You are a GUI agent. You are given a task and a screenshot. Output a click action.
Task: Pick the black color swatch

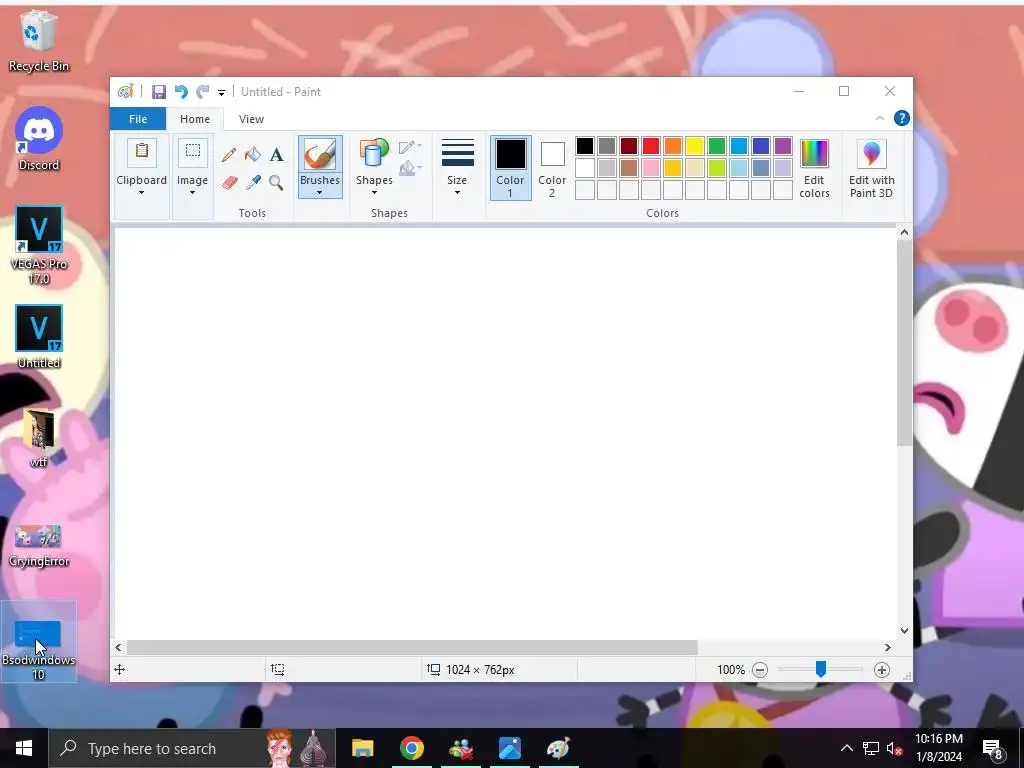click(x=585, y=146)
